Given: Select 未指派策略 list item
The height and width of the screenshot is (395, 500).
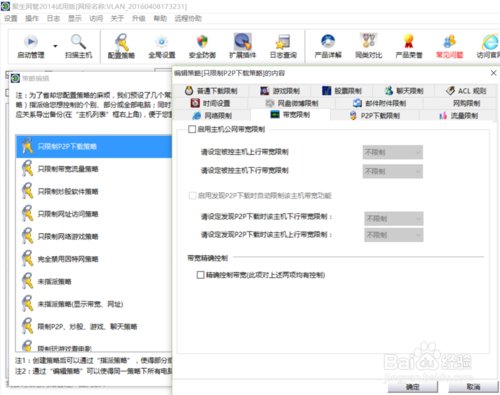Looking at the screenshot, I should [94, 281].
